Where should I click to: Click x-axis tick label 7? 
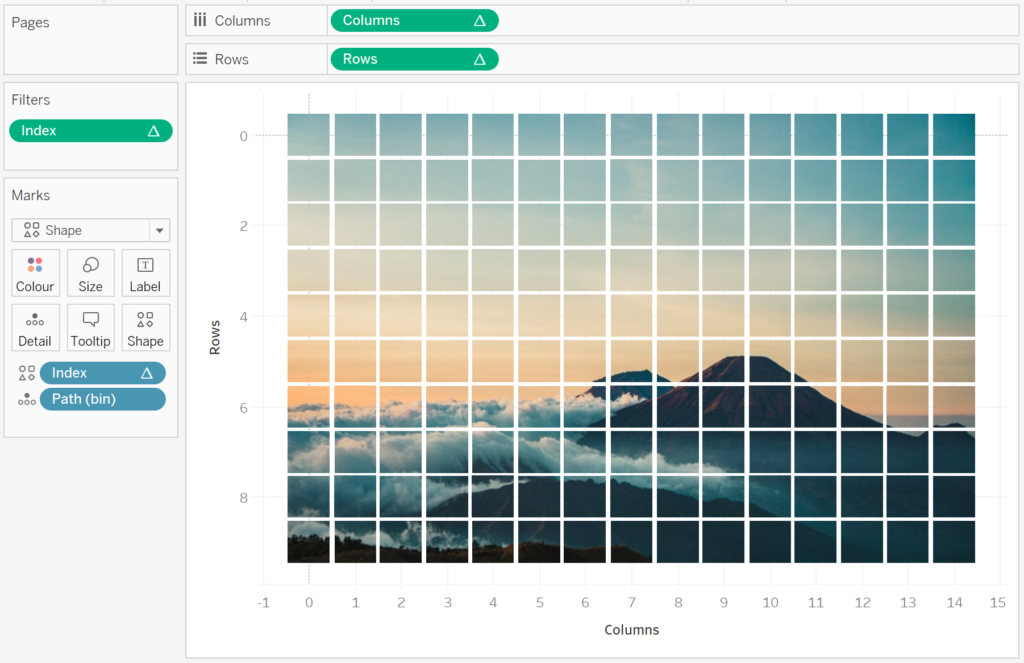point(632,603)
